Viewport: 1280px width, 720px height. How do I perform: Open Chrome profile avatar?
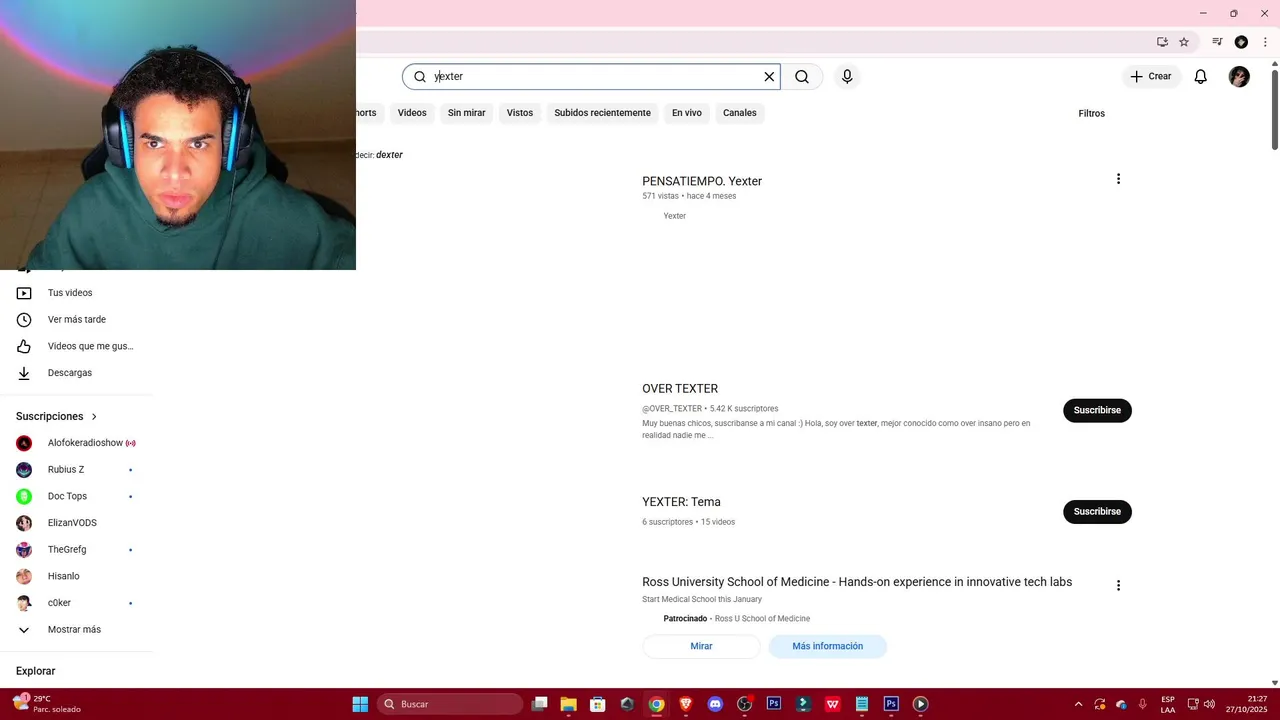(x=1241, y=42)
